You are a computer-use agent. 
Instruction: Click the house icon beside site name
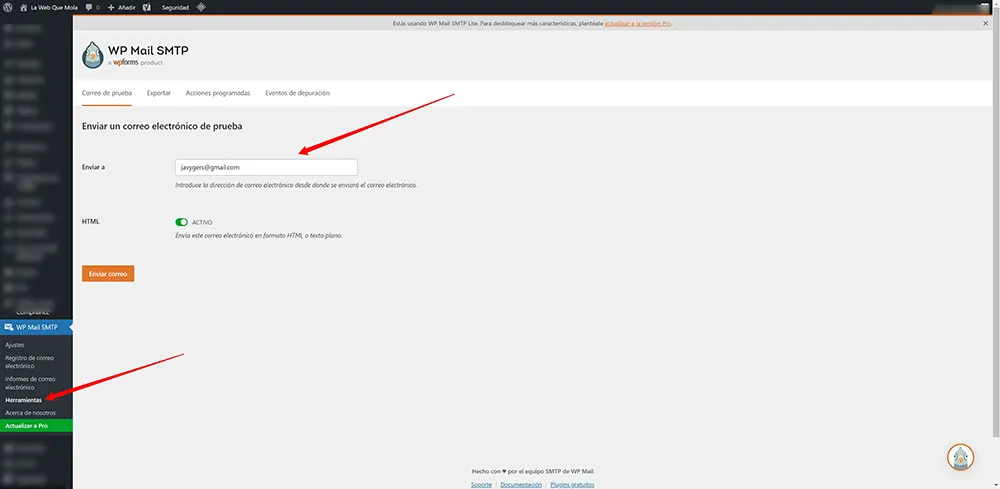pyautogui.click(x=24, y=8)
